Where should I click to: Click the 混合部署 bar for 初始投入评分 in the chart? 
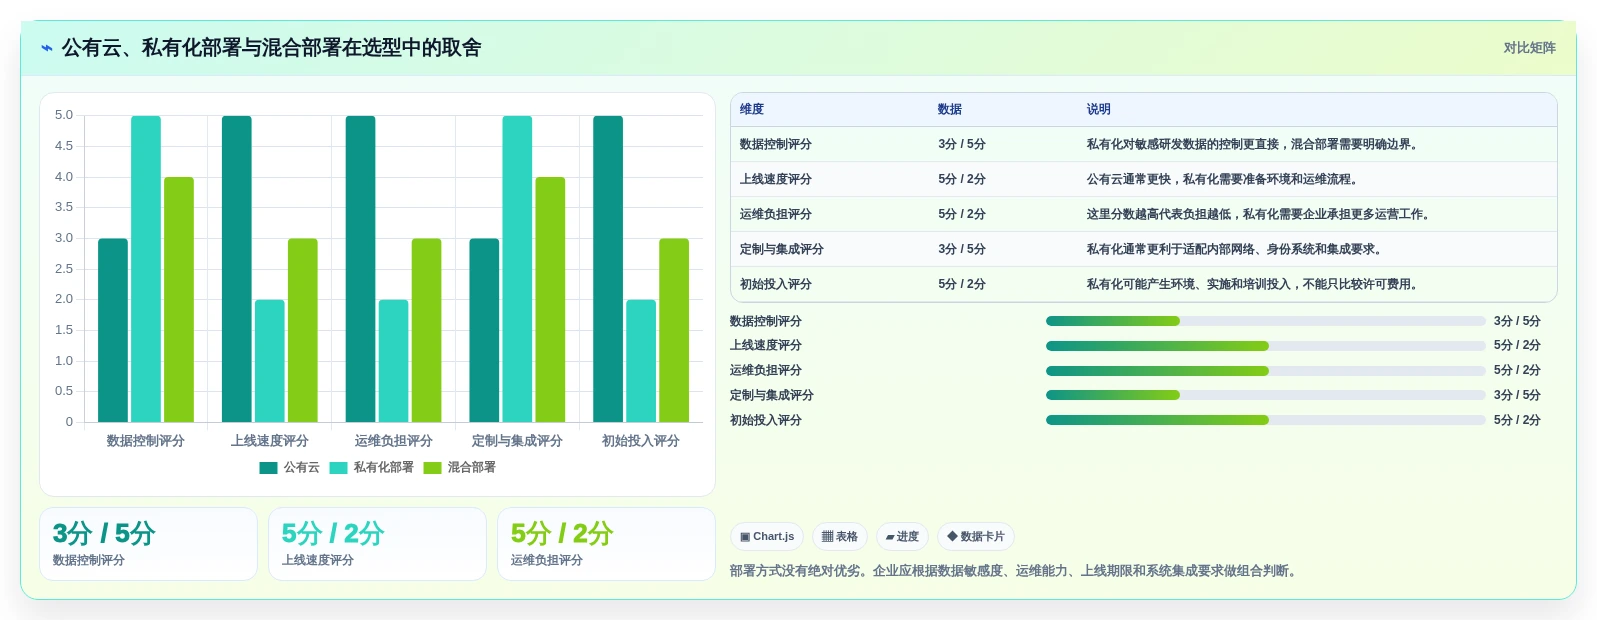coord(674,330)
